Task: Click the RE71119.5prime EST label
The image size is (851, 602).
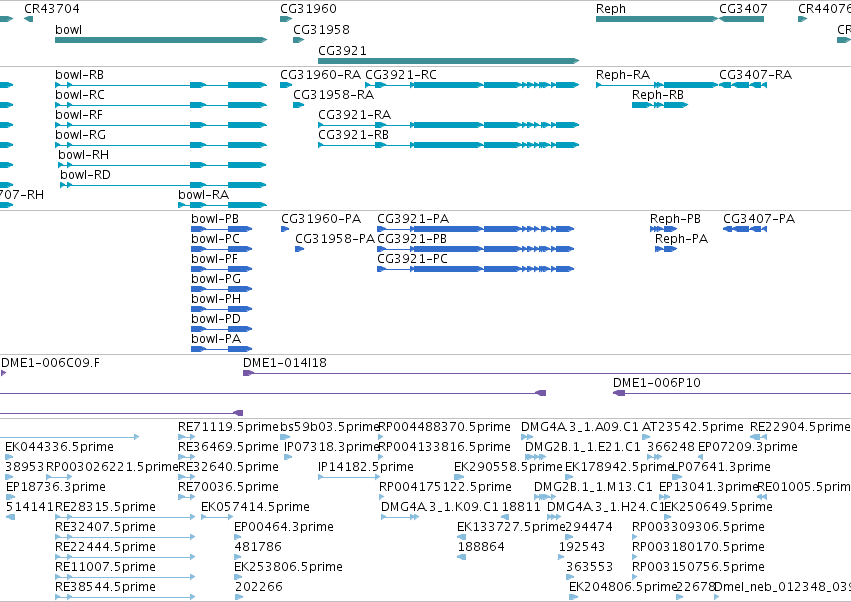Action: pos(228,427)
